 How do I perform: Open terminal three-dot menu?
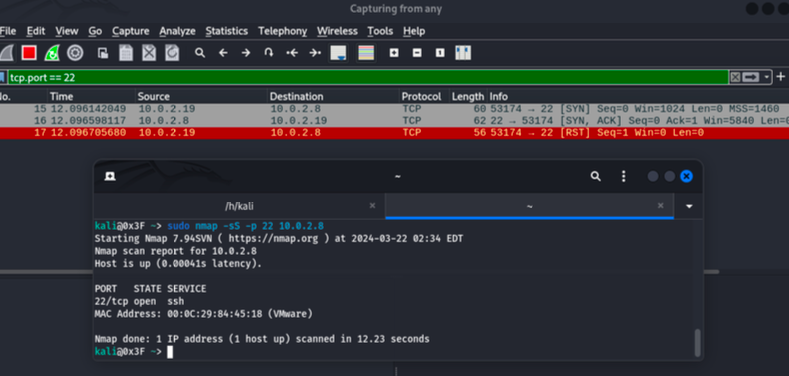623,176
